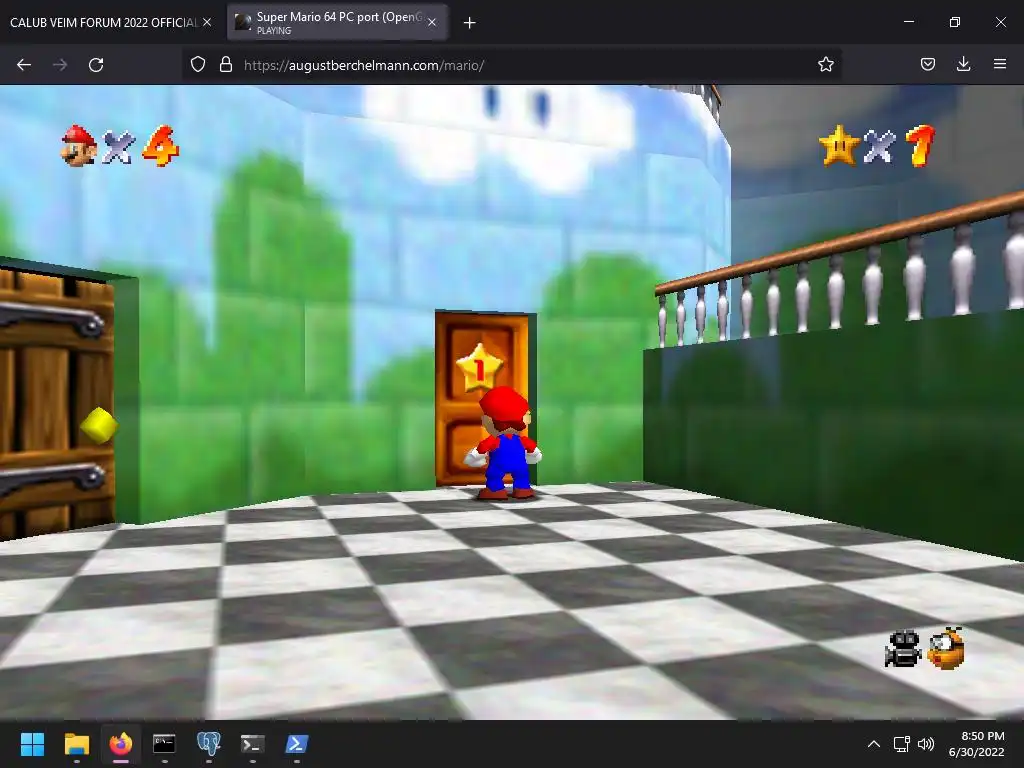
Task: Close the CALUB VEIM FORUM tab
Action: (x=207, y=22)
